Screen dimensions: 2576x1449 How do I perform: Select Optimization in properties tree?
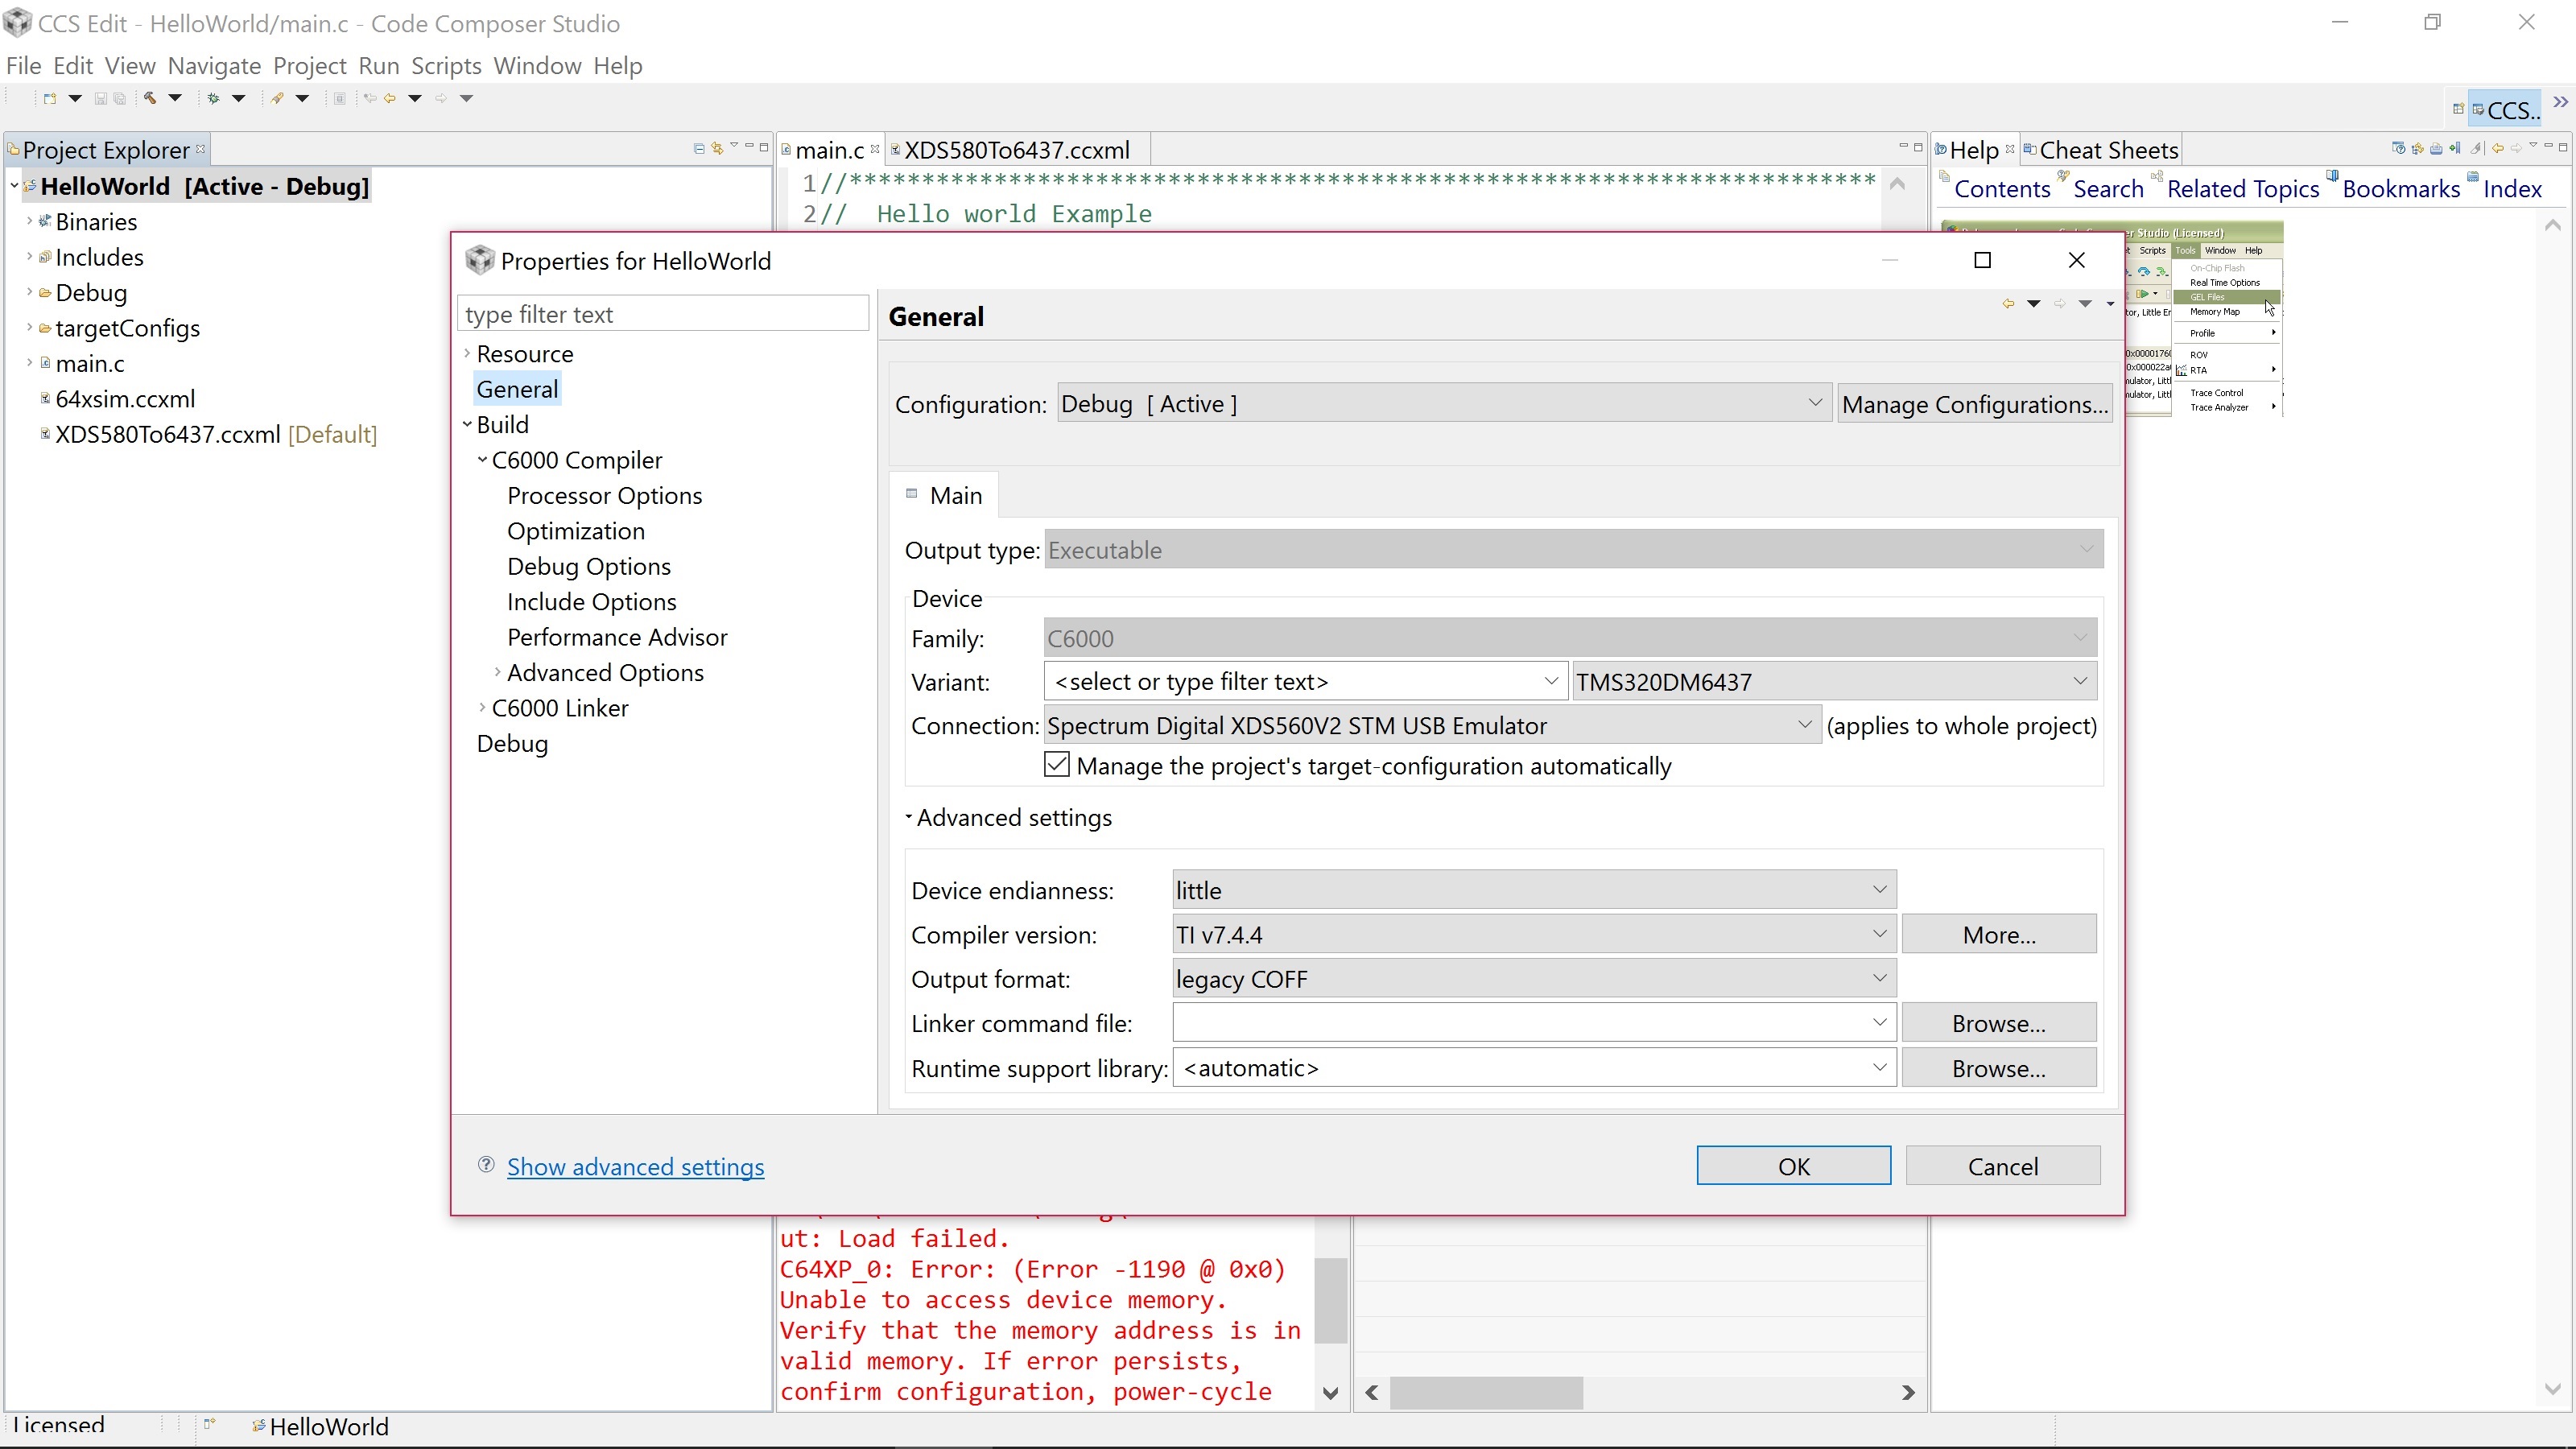click(x=575, y=531)
